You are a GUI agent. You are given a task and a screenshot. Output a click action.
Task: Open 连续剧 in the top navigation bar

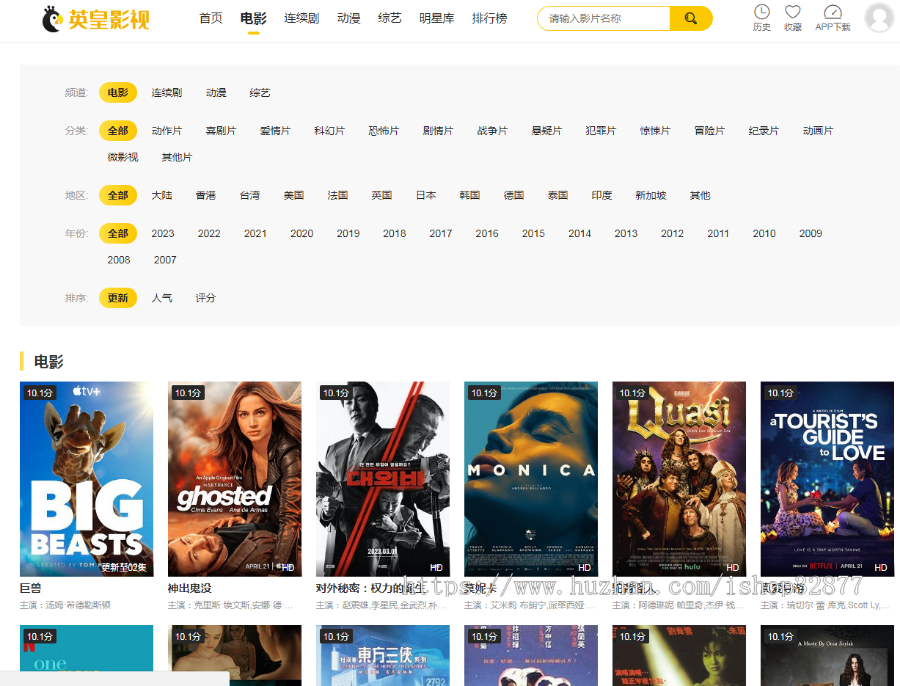click(x=301, y=18)
